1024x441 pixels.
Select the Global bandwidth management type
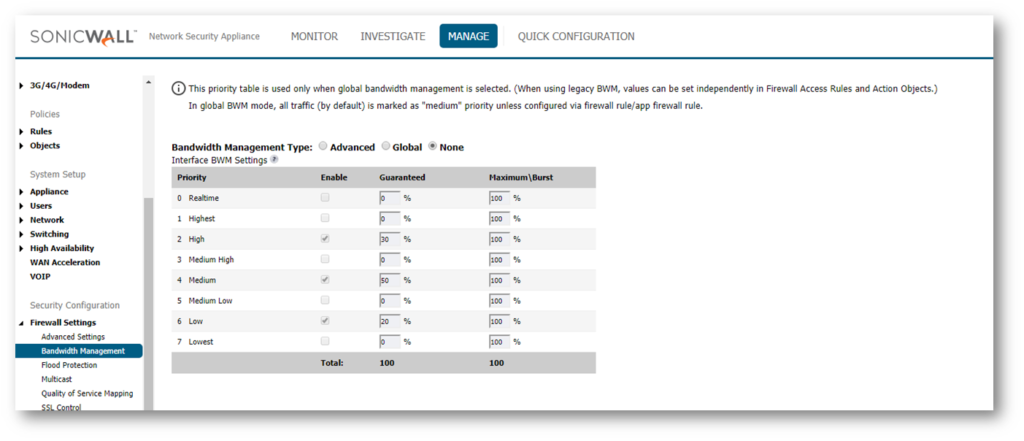pos(385,146)
